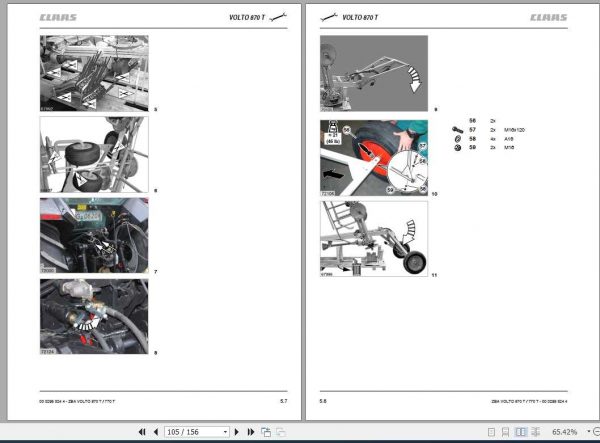Click the support wheel drawing, figure 11
This screenshot has width=600, height=443.
[x=374, y=239]
